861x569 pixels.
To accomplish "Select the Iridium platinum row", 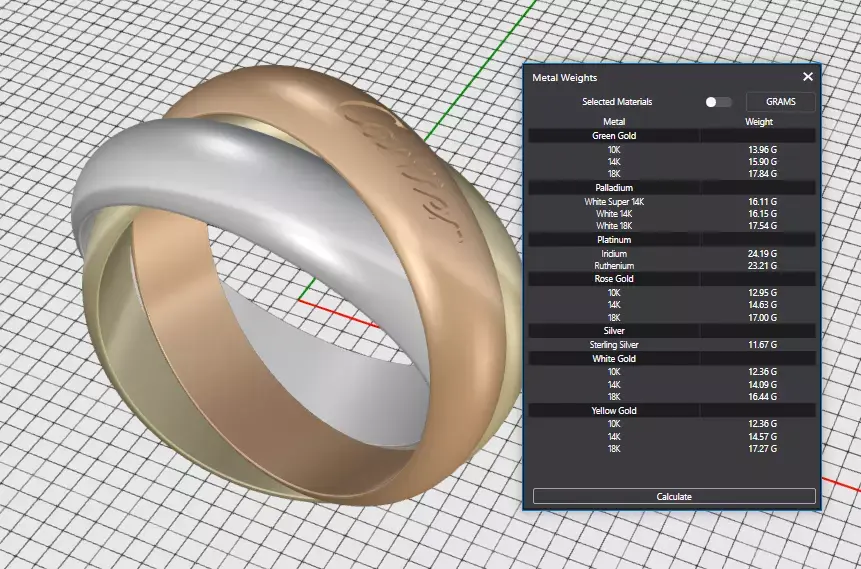I will click(672, 254).
